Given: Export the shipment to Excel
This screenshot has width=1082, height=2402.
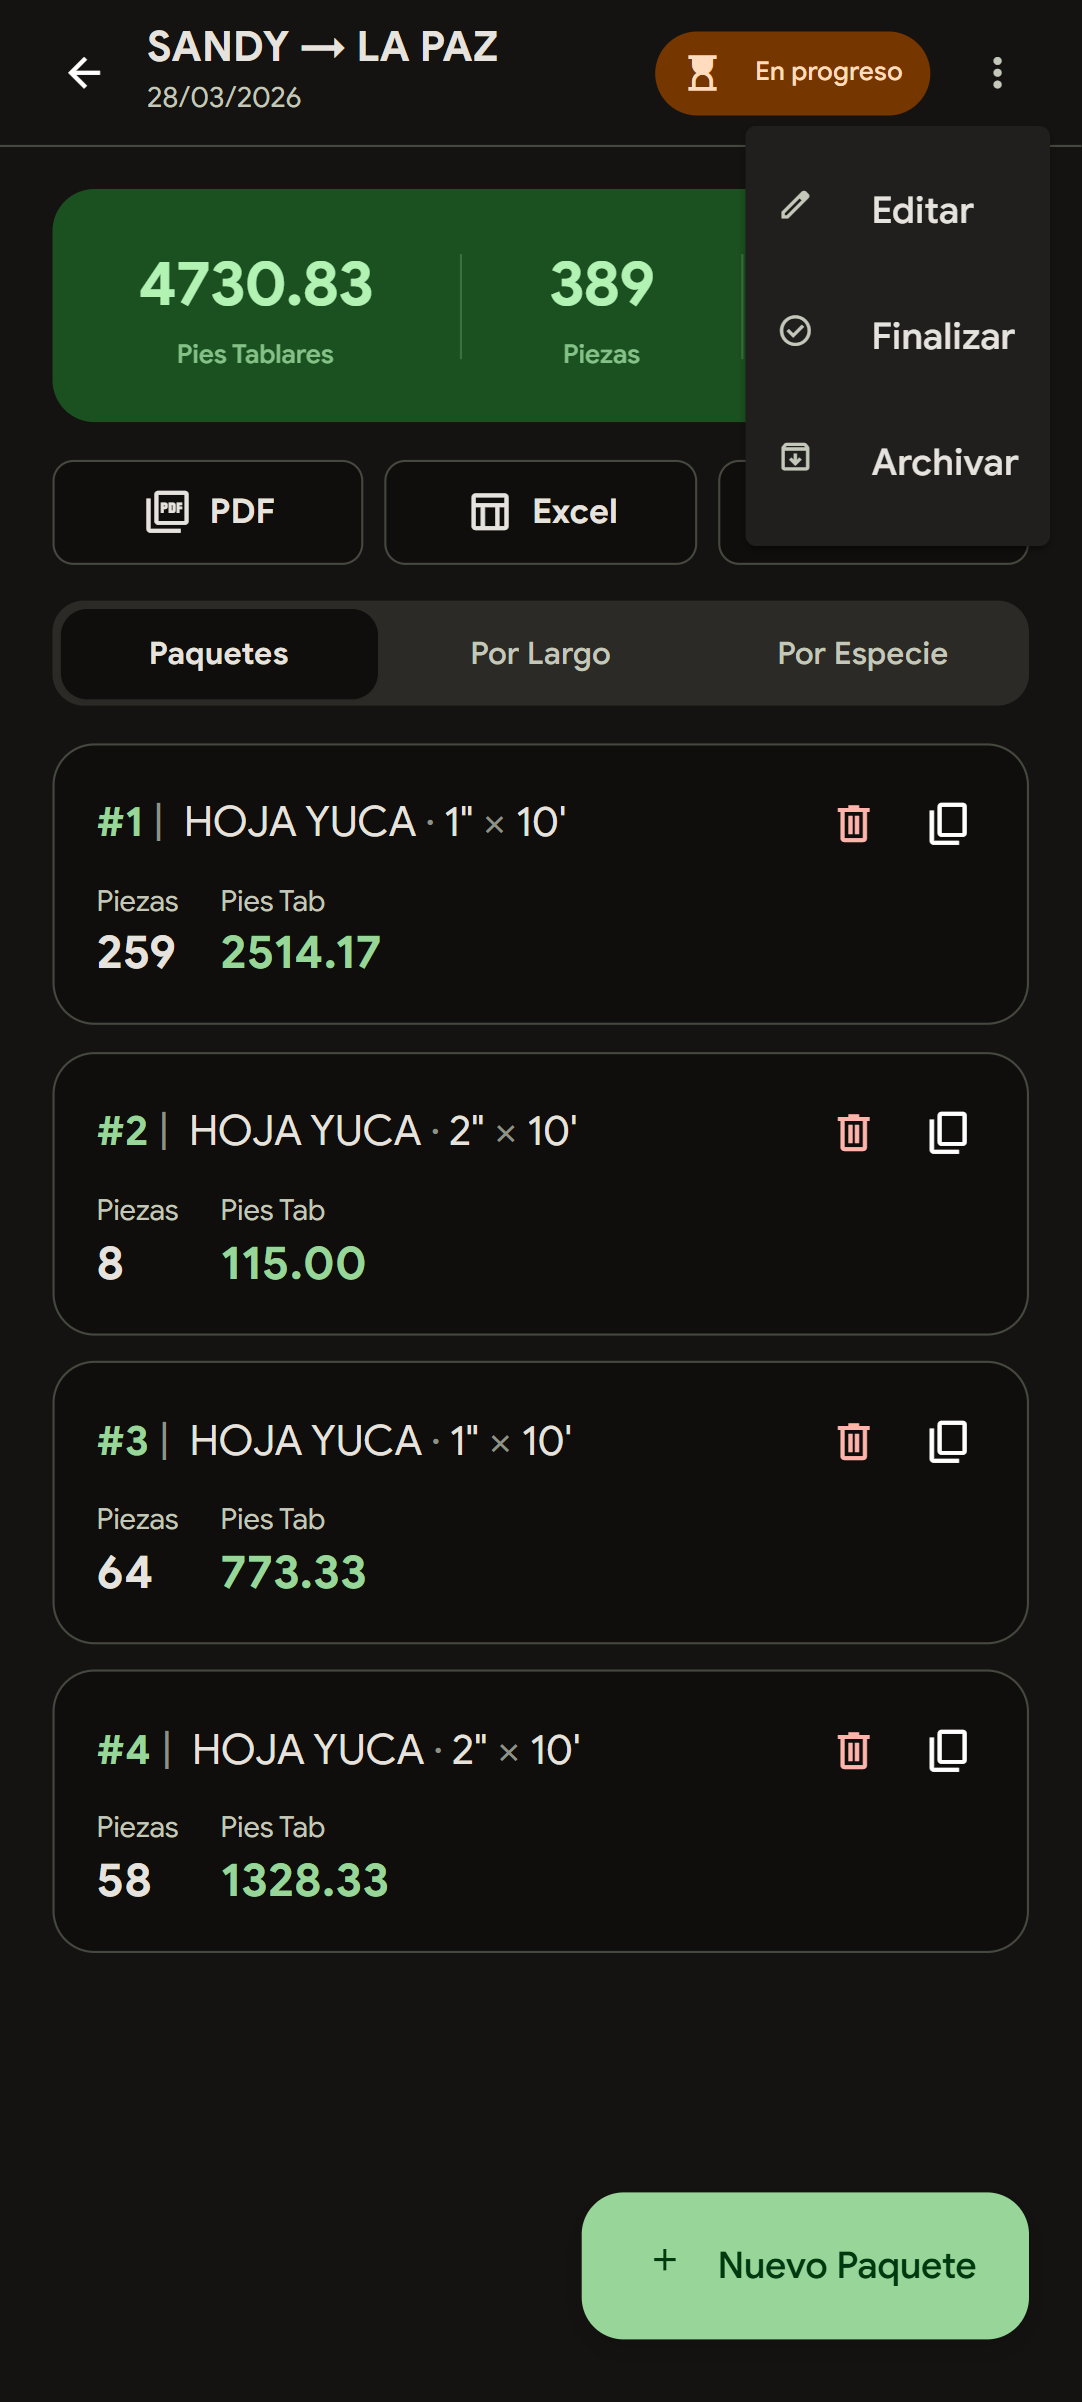Looking at the screenshot, I should [x=540, y=512].
